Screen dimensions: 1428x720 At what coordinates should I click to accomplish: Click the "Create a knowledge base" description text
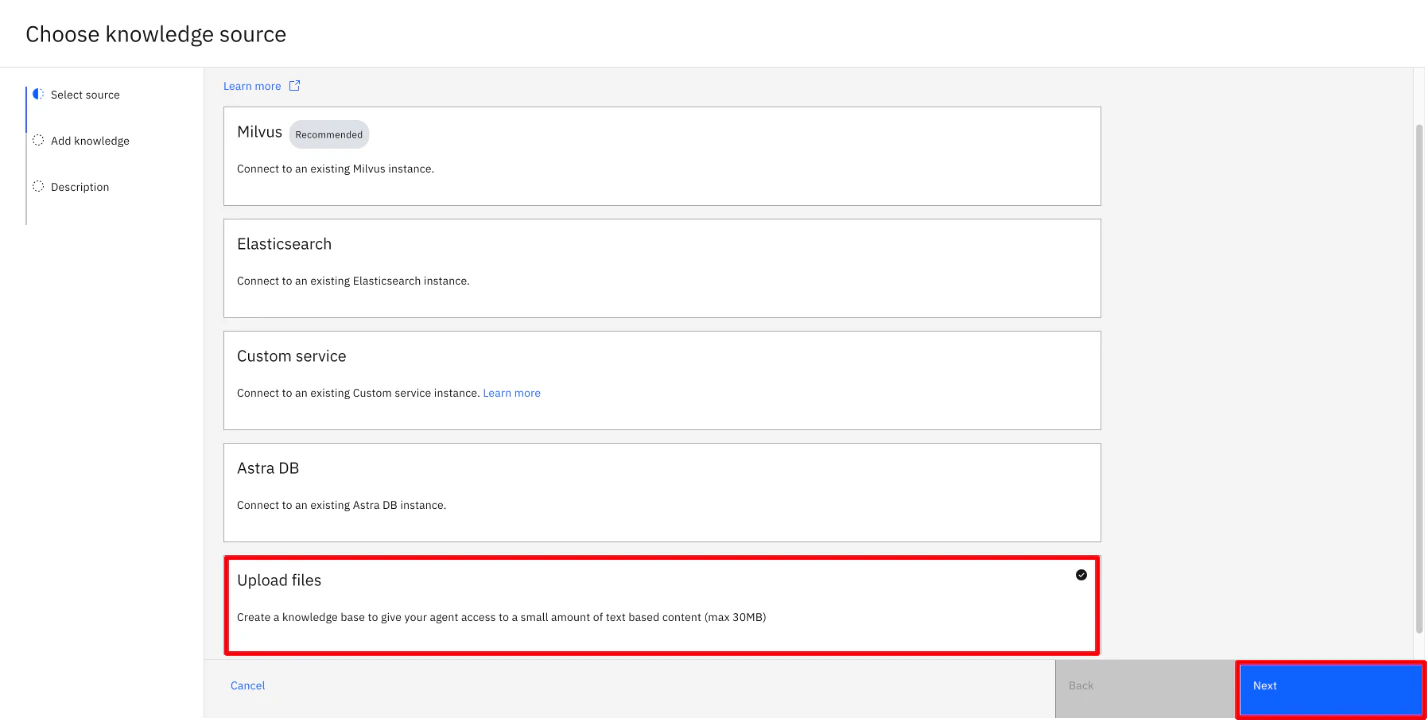501,617
